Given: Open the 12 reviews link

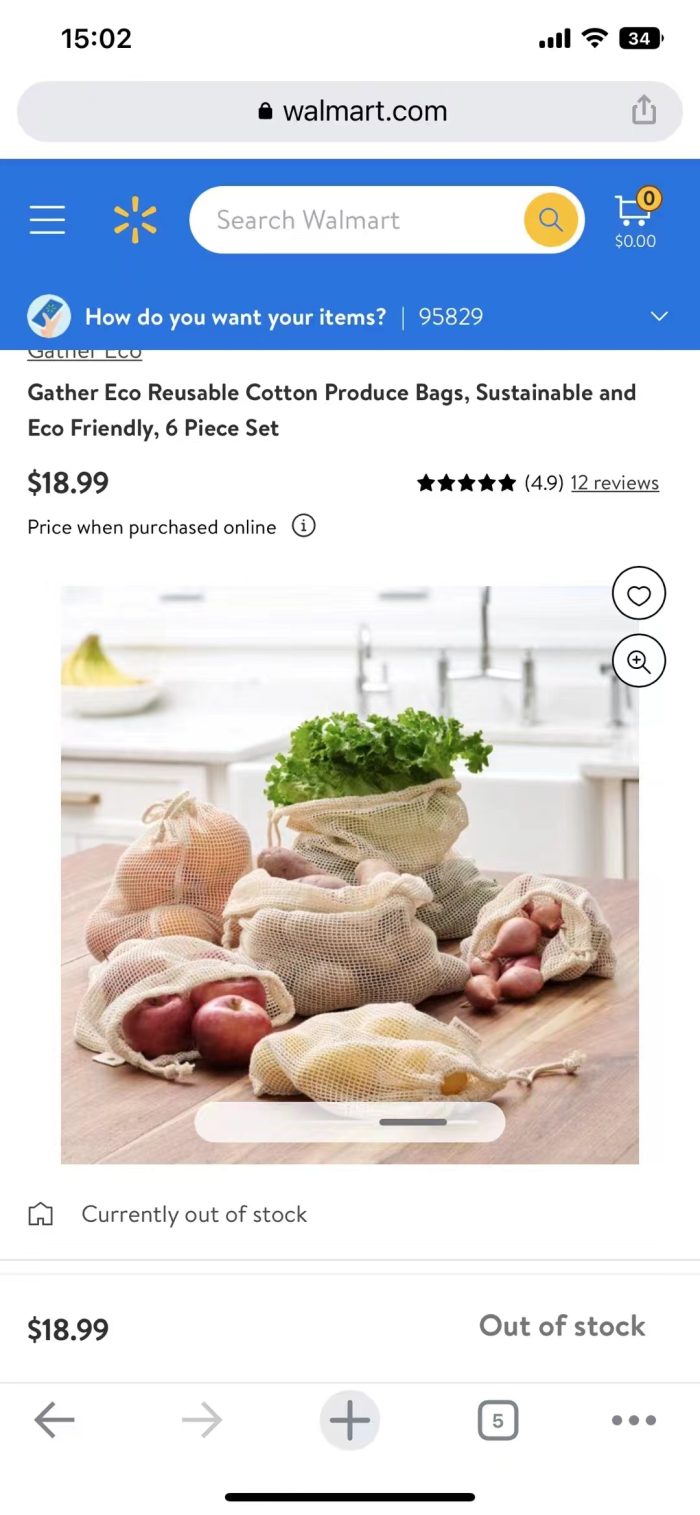Looking at the screenshot, I should 615,483.
